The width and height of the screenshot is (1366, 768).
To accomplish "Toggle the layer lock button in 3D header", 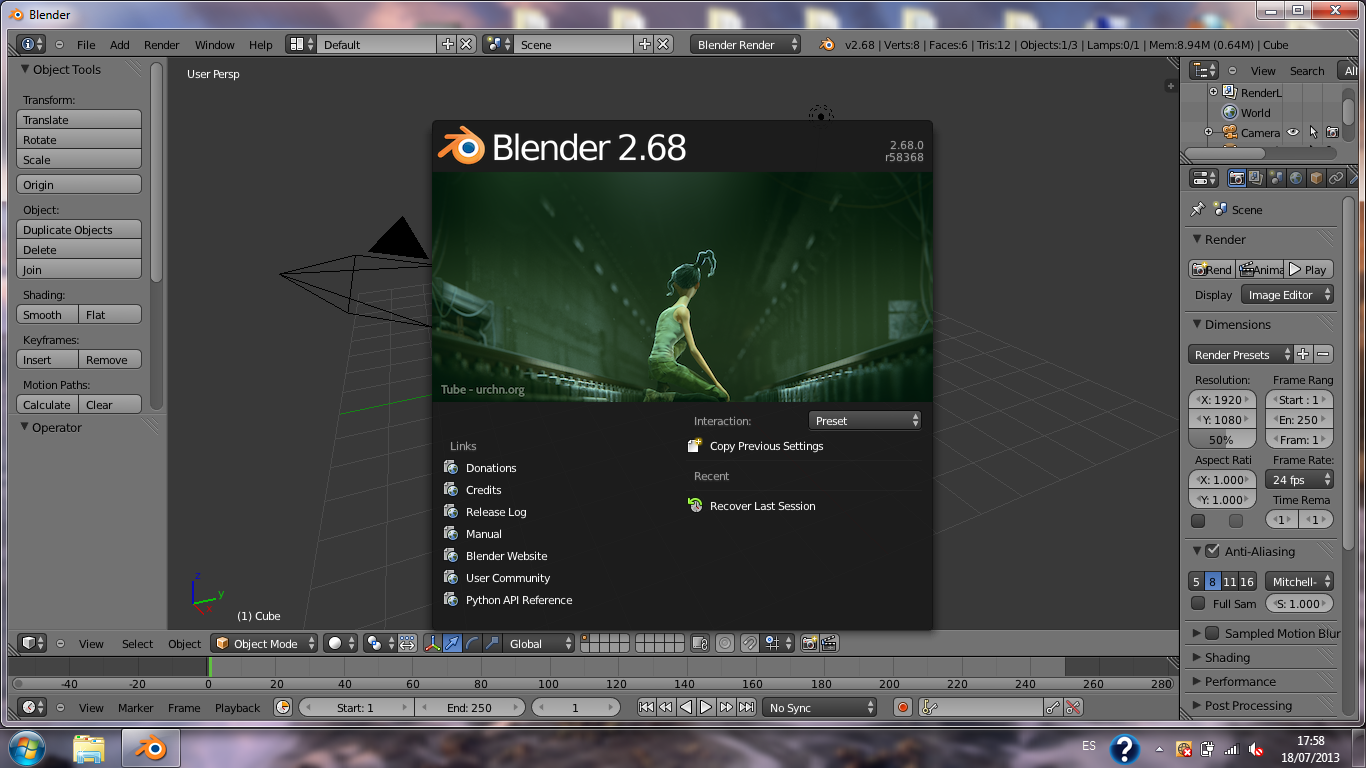I will click(700, 644).
